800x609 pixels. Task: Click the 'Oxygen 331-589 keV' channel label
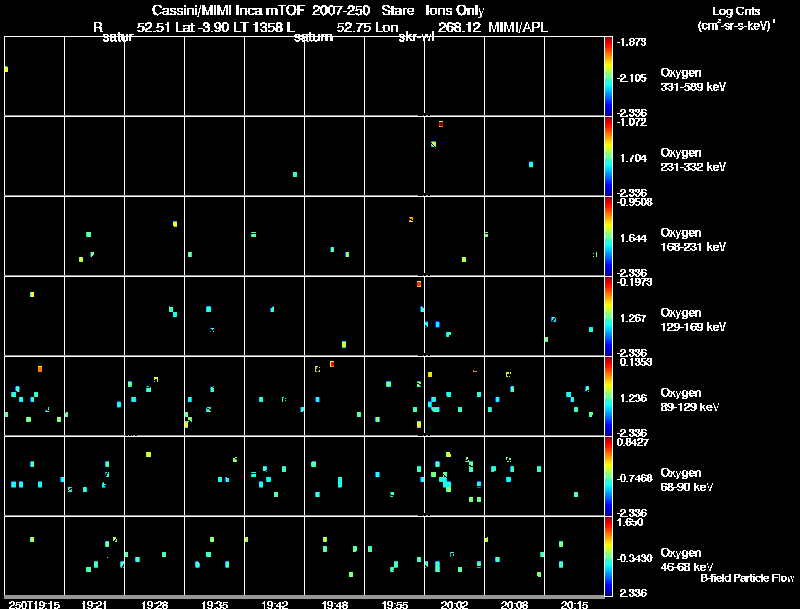pos(693,80)
